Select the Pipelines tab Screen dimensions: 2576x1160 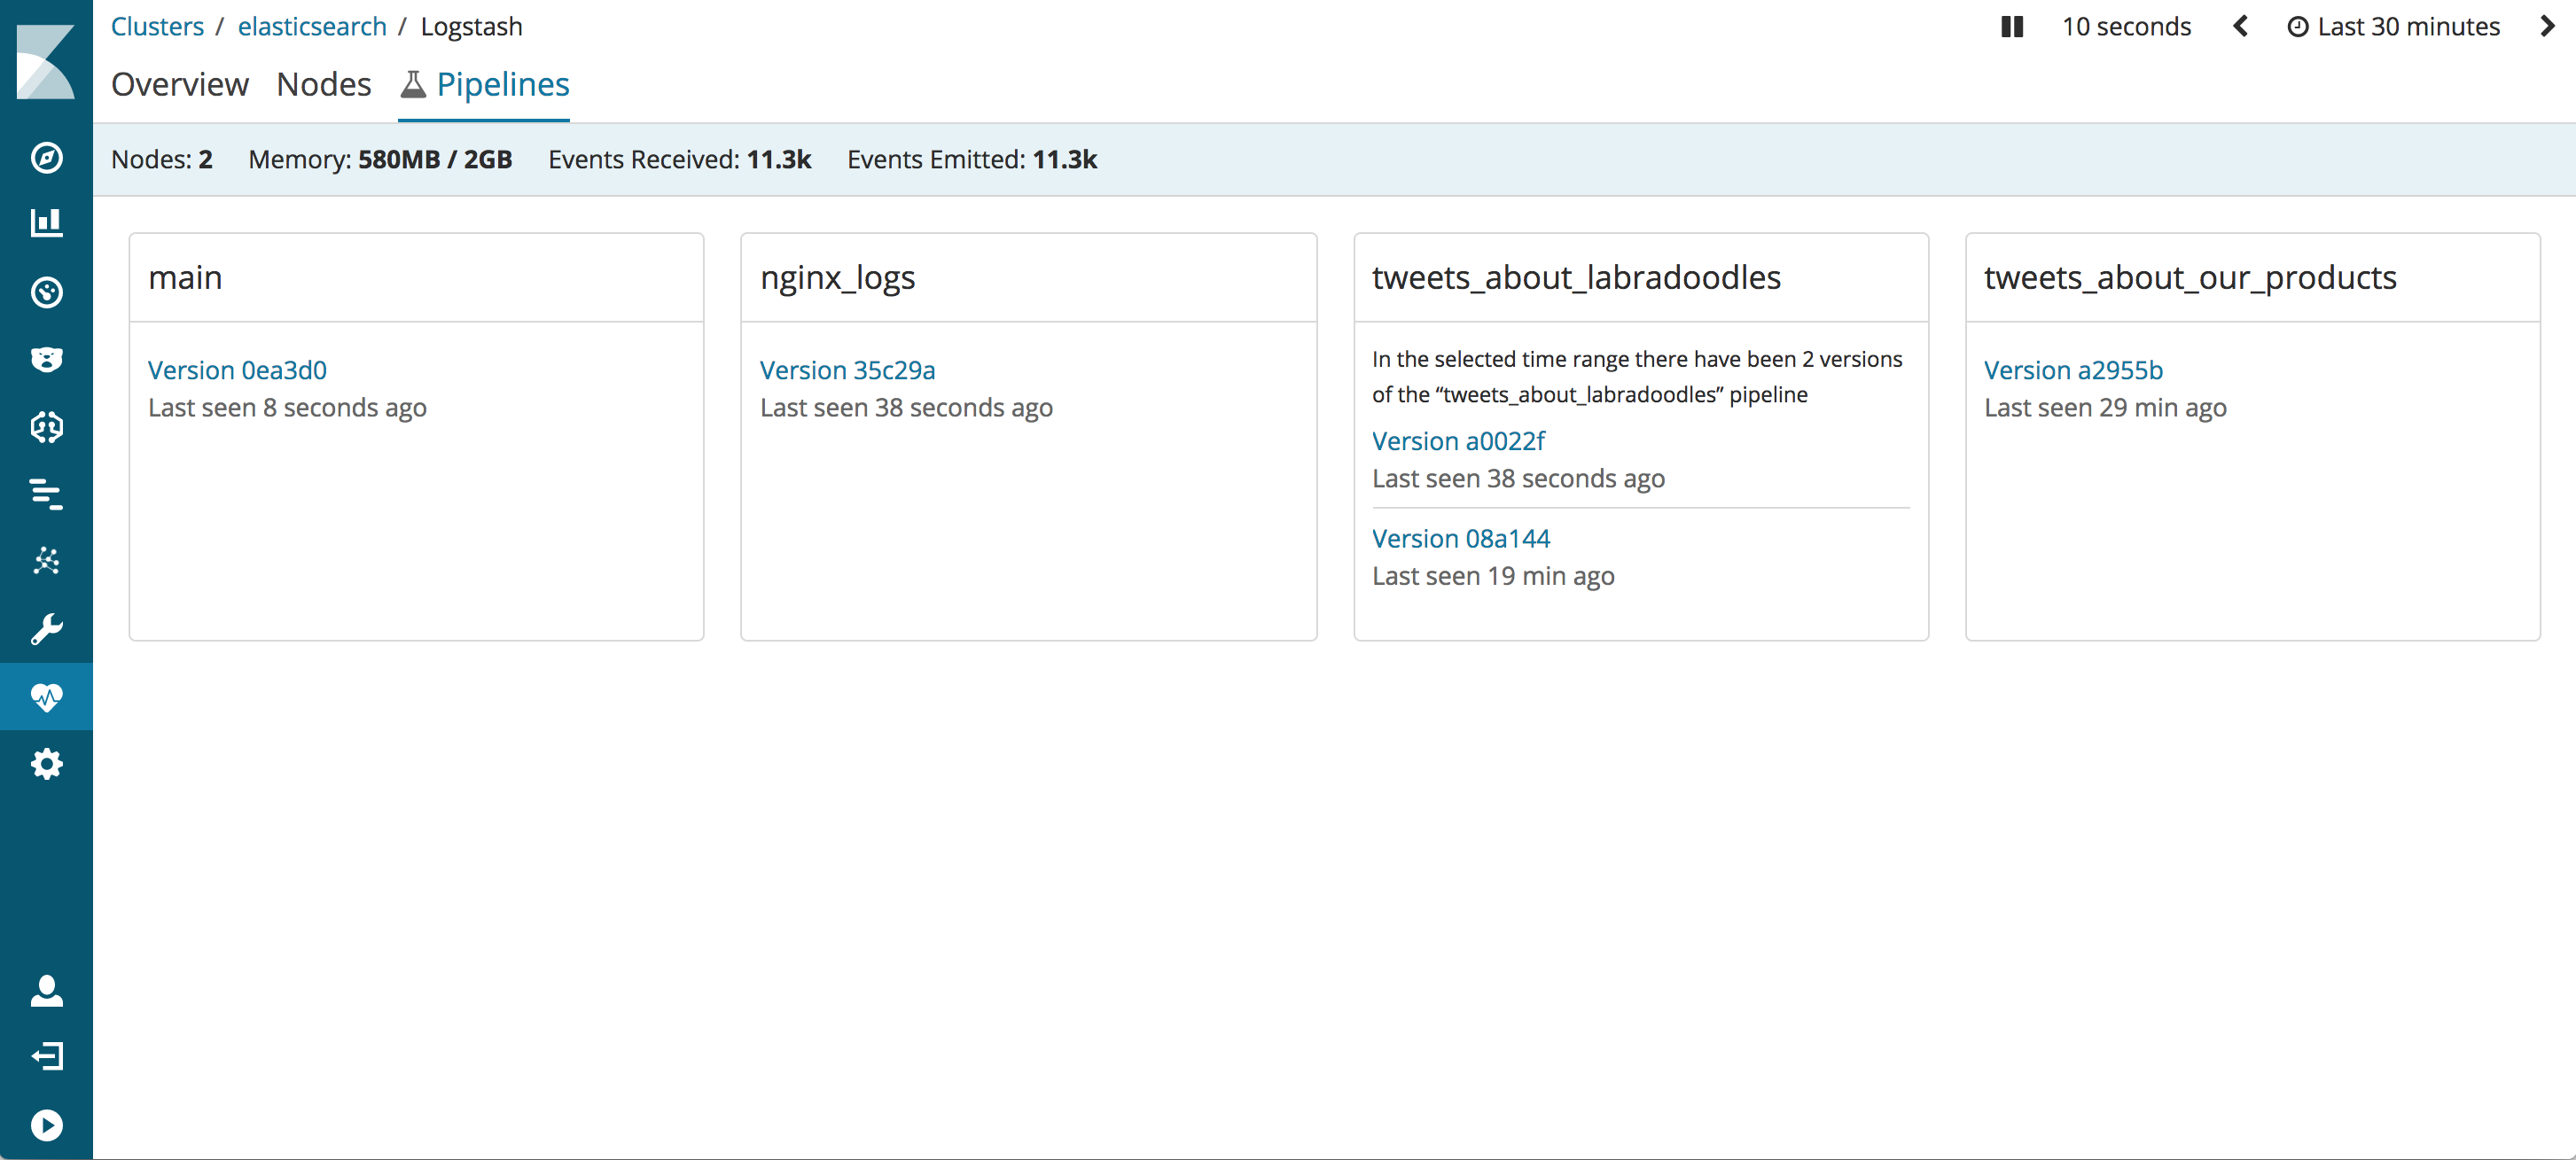point(503,84)
